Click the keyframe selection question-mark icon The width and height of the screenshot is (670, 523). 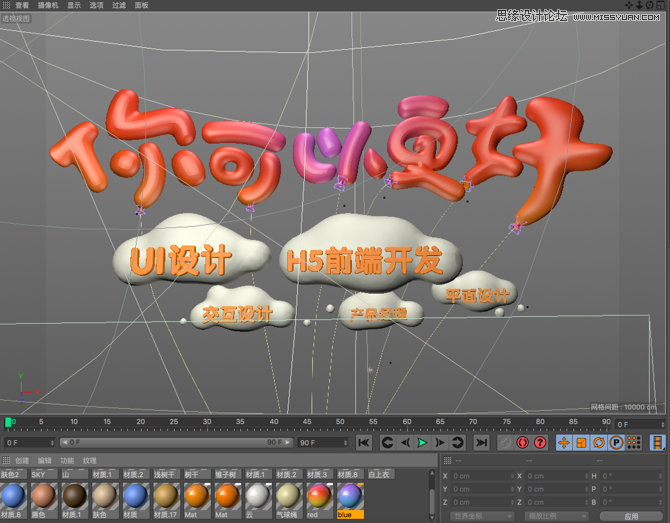[540, 443]
